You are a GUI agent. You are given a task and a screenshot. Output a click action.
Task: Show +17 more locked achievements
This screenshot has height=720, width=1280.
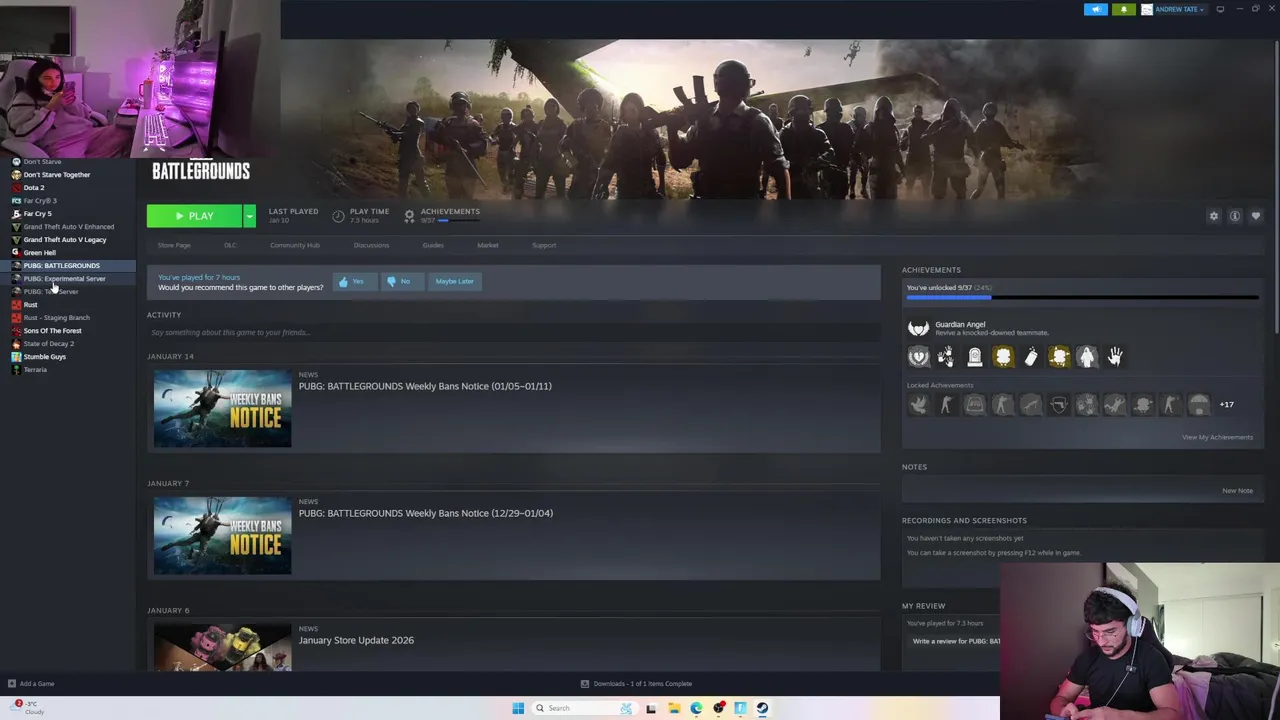(1227, 404)
